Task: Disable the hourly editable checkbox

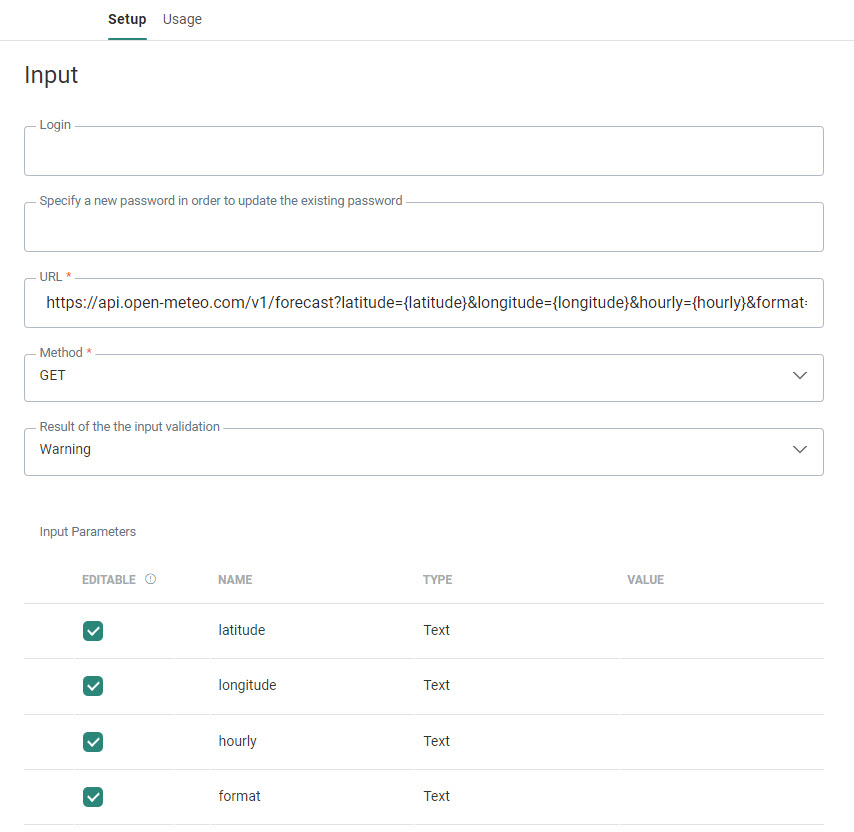Action: [93, 742]
